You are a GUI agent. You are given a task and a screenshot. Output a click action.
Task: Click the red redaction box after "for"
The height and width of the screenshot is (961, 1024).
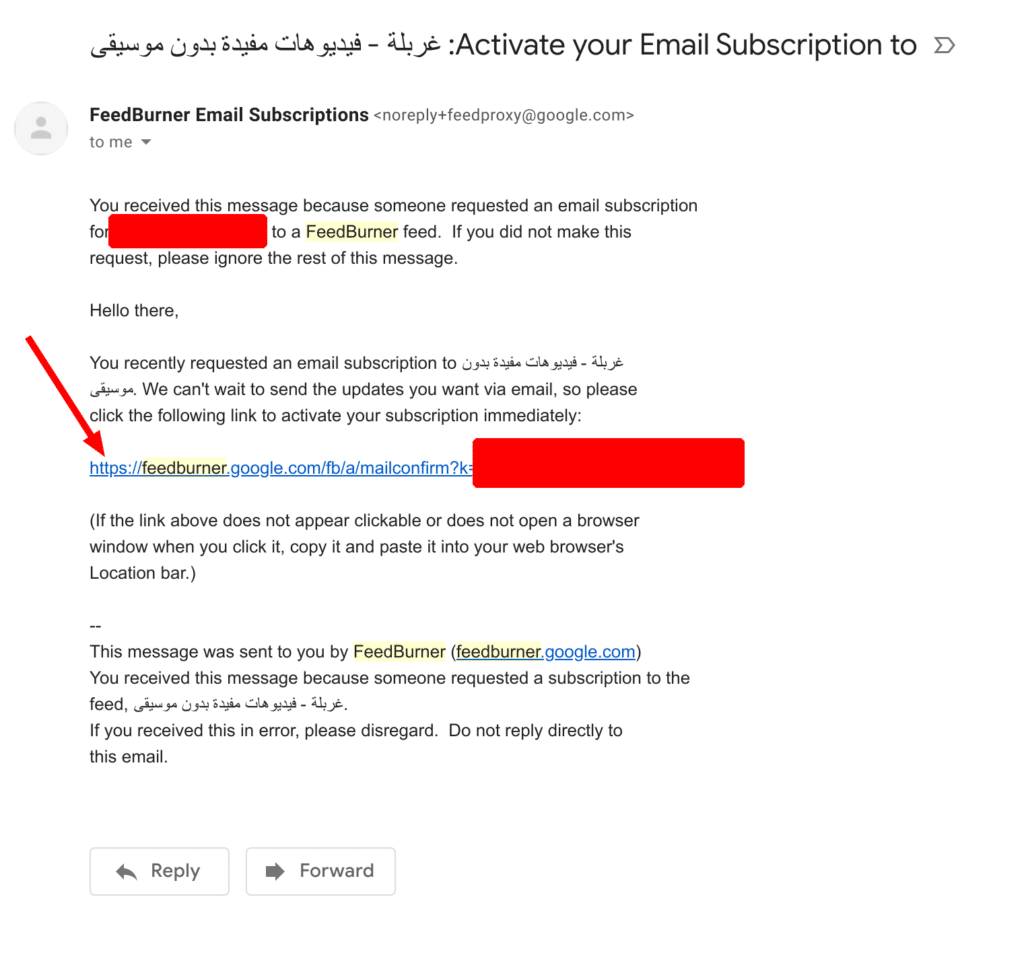click(x=188, y=232)
